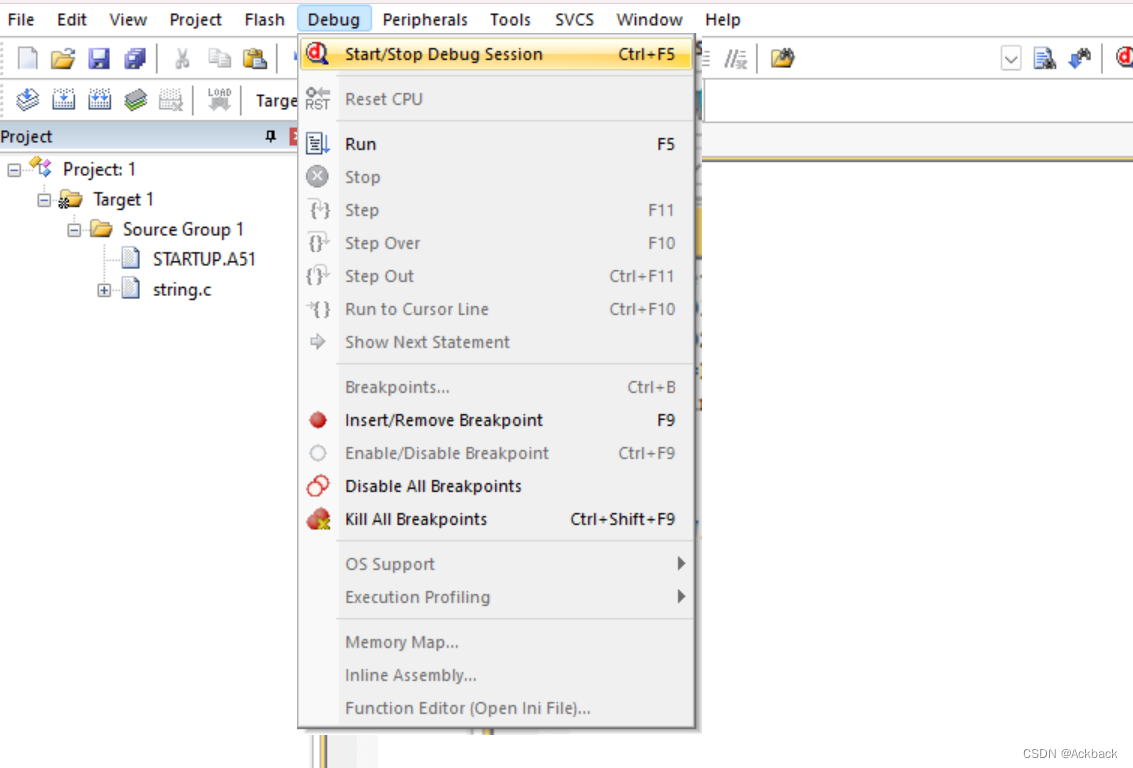Screen dimensions: 1133x768
Task: Select Source Group 1 folder
Action: (x=183, y=230)
